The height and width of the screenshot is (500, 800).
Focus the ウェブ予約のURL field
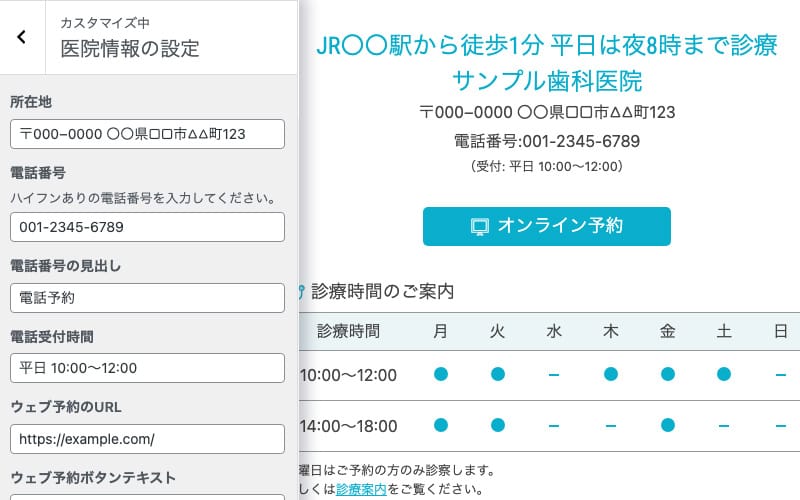(x=147, y=438)
